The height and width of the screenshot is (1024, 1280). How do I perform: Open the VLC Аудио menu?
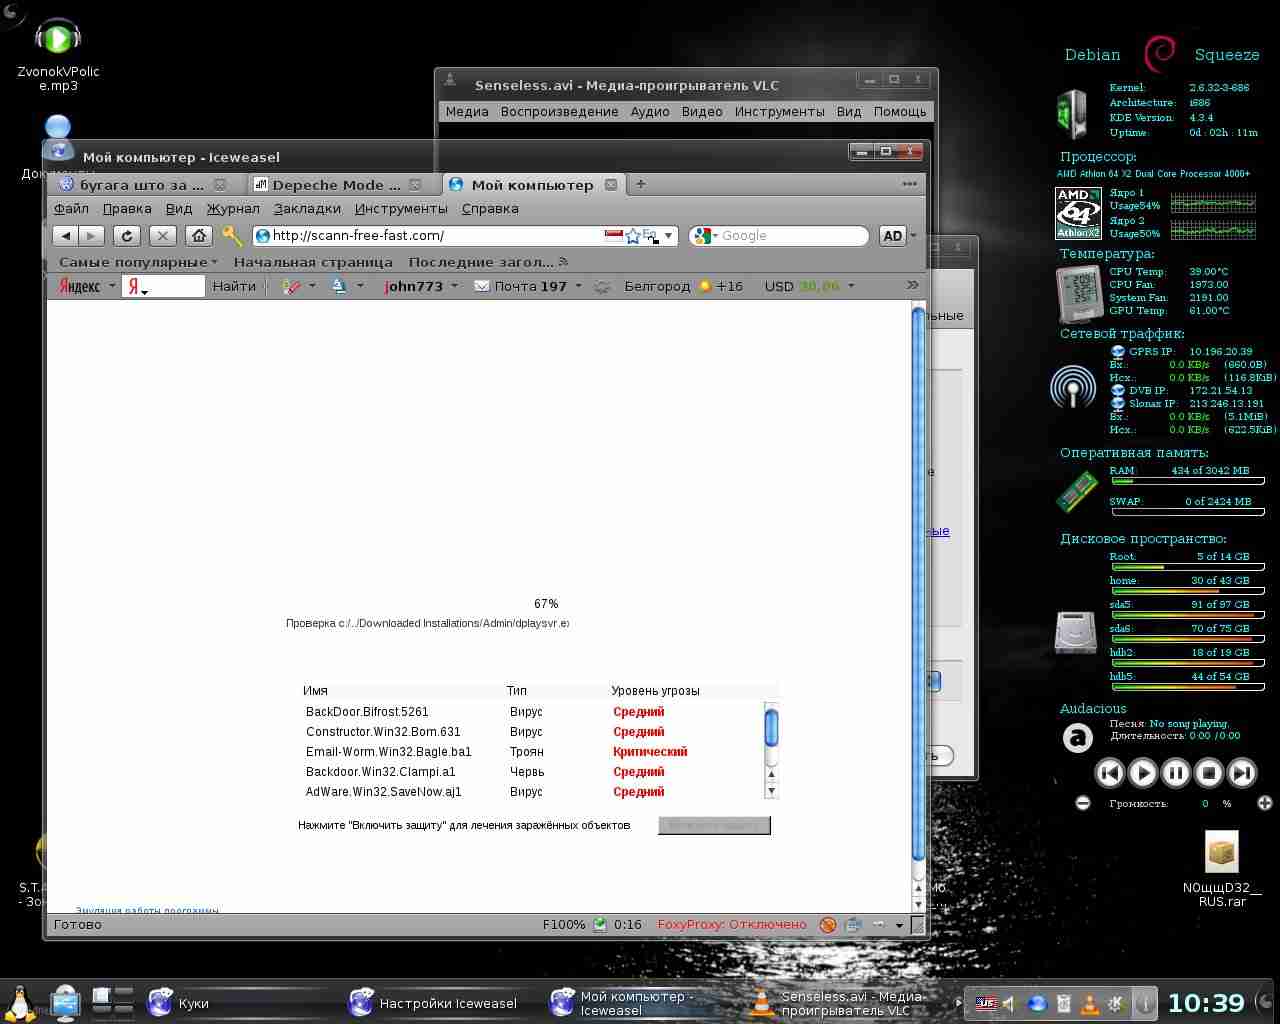tap(650, 112)
